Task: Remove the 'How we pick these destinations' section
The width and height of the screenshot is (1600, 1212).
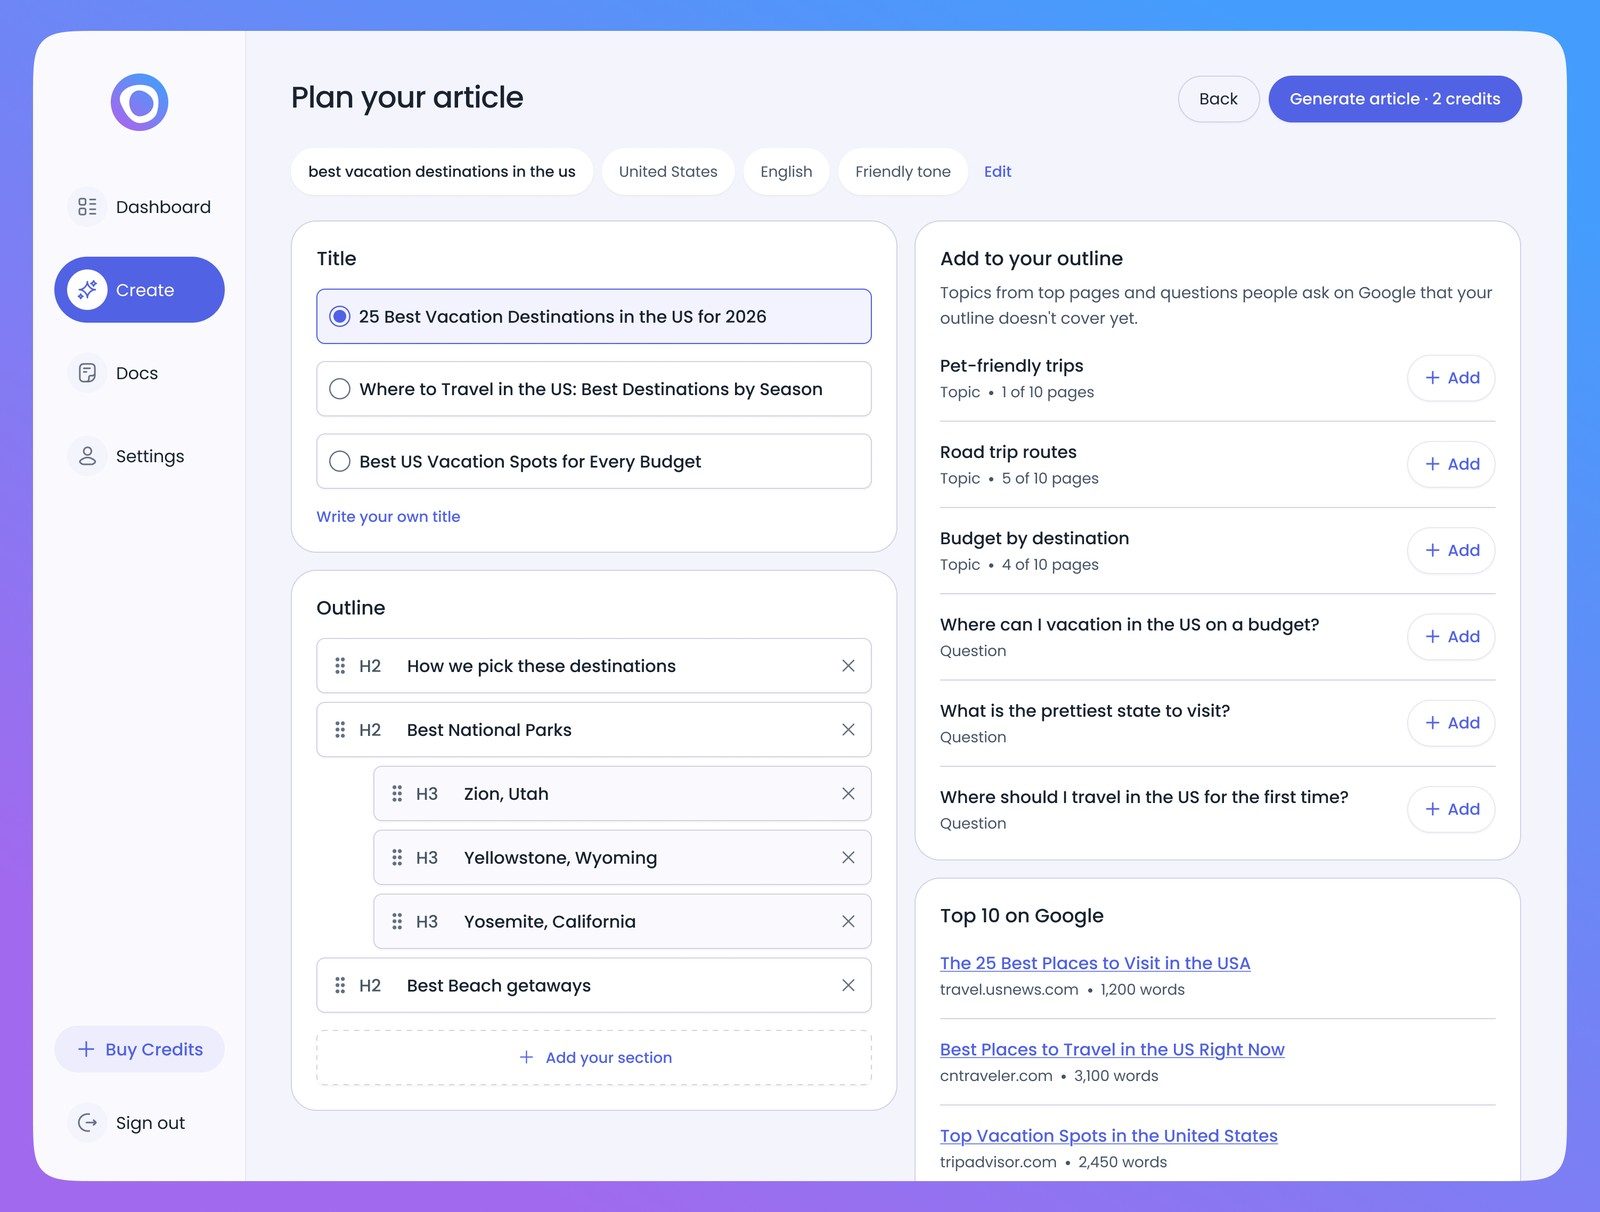Action: pos(848,666)
